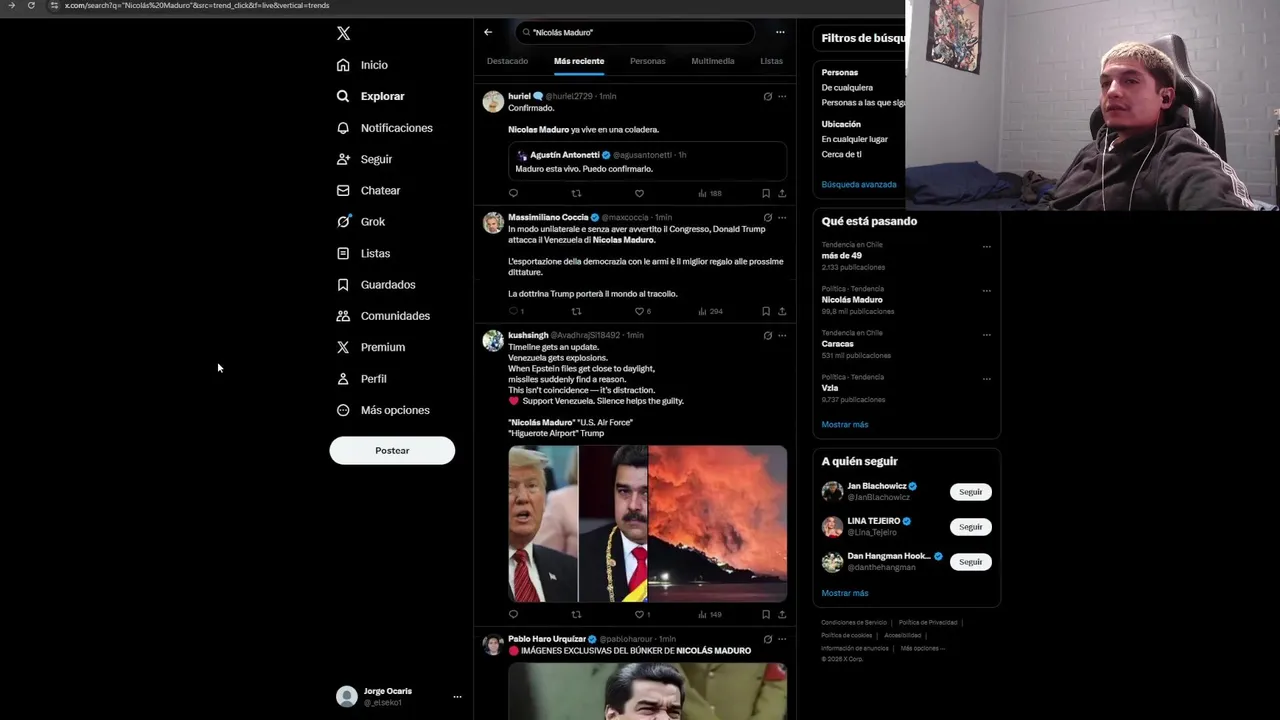Image resolution: width=1280 pixels, height=720 pixels.
Task: Open Más opciones in left sidebar
Action: 383,410
